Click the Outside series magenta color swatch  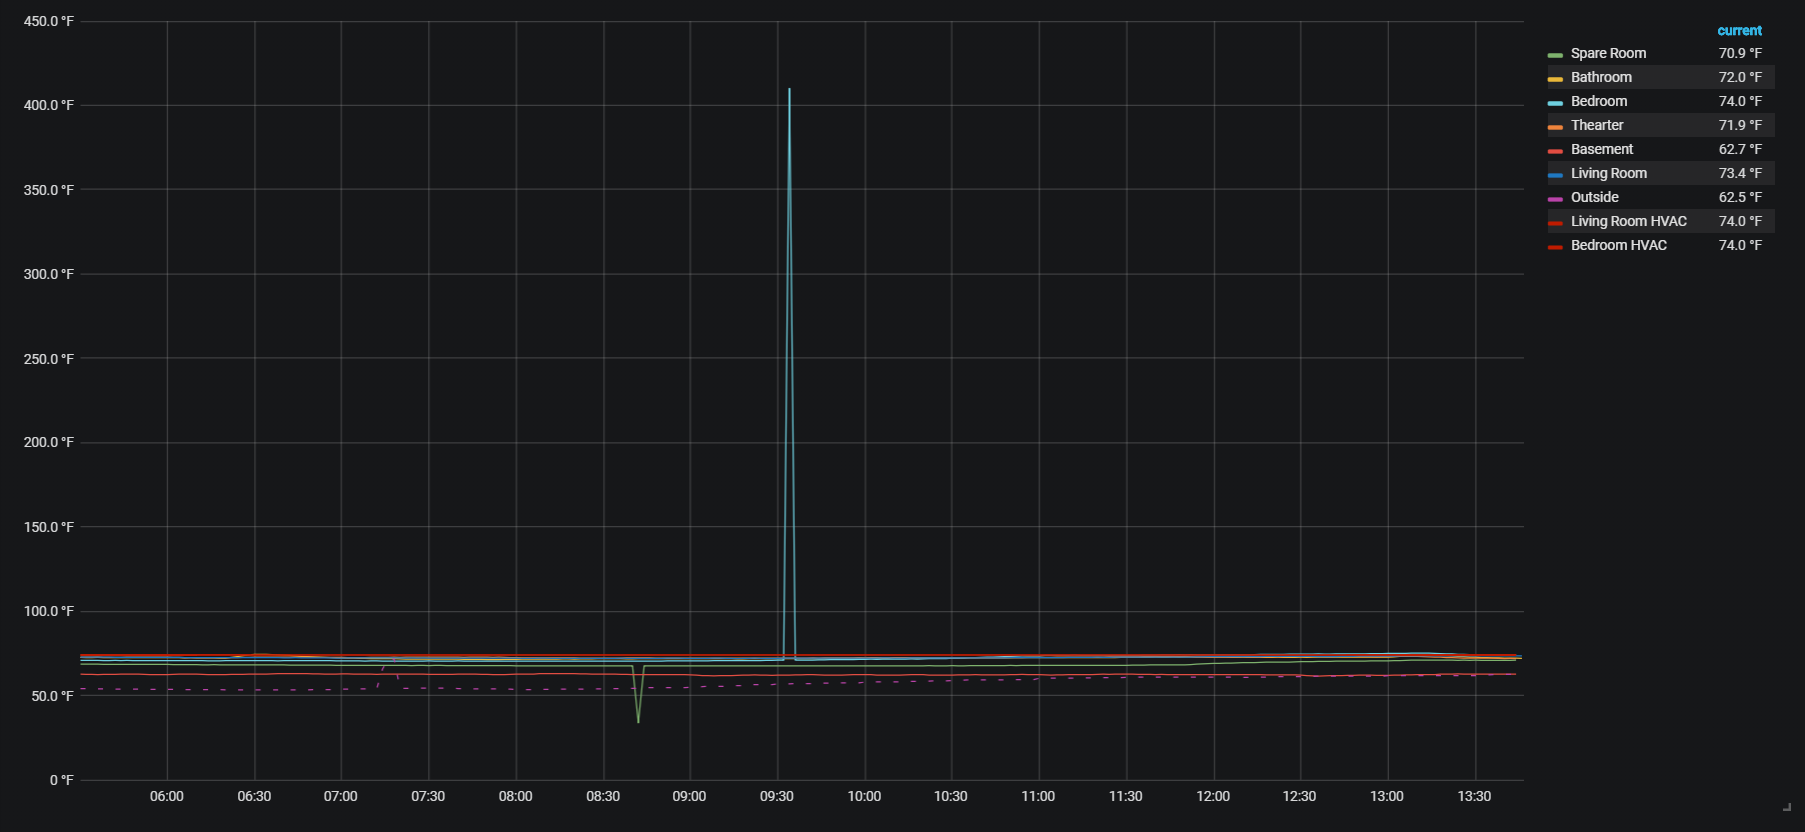1554,199
